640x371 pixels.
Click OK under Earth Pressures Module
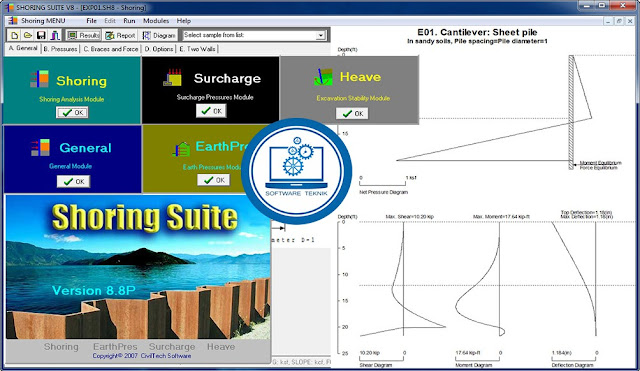click(213, 180)
